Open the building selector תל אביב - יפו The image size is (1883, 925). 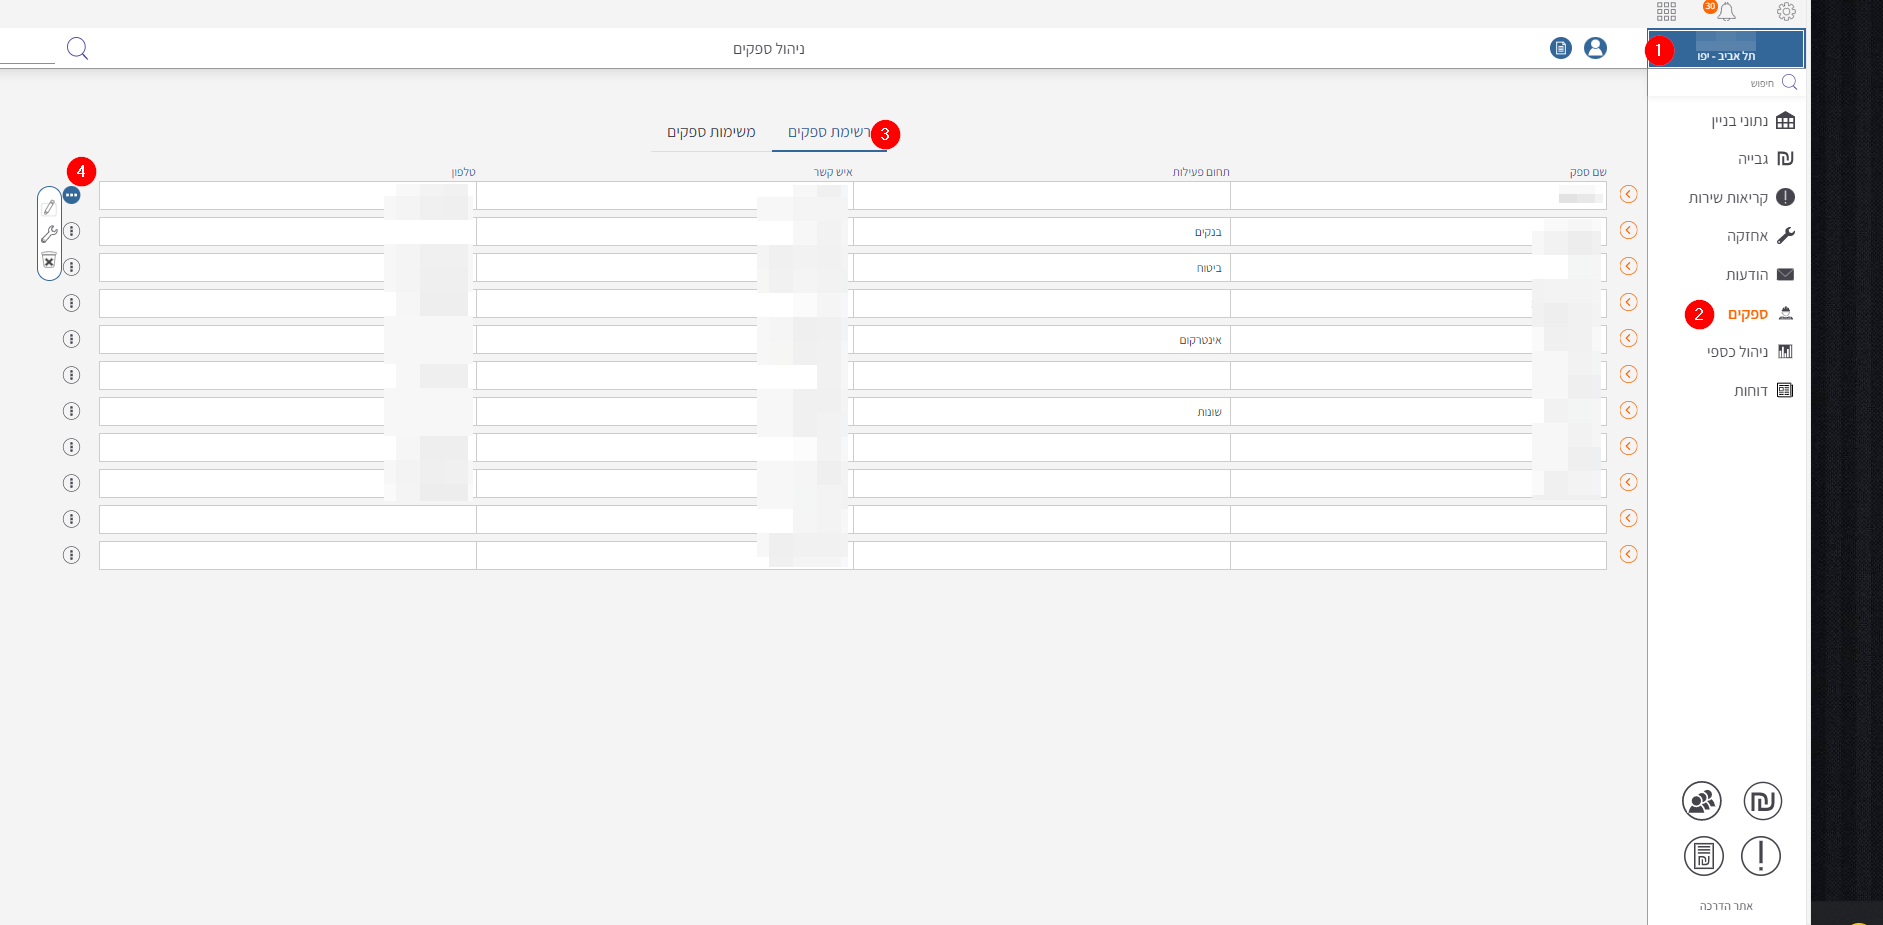click(1726, 49)
